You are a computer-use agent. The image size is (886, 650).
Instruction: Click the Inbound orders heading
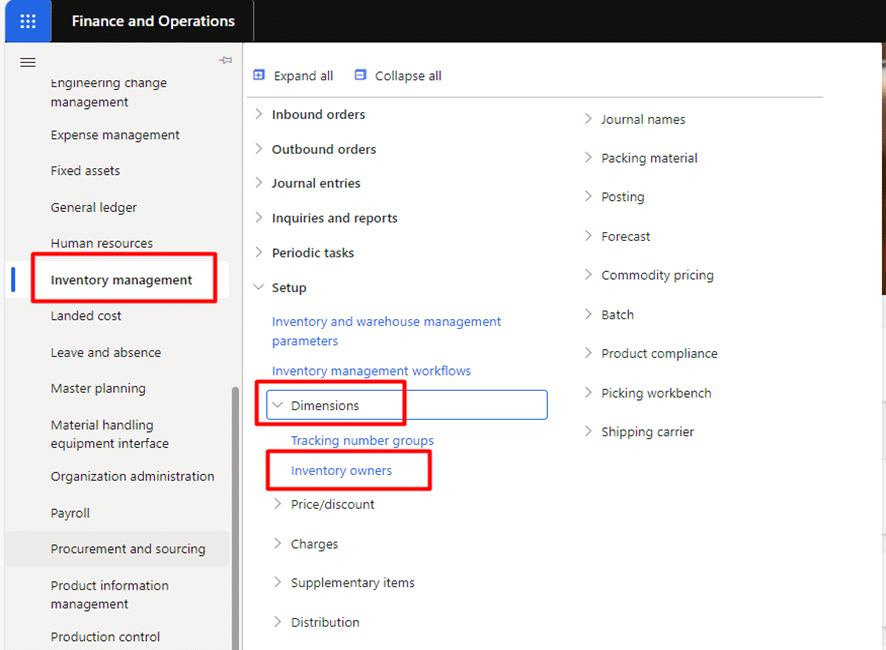click(x=319, y=114)
